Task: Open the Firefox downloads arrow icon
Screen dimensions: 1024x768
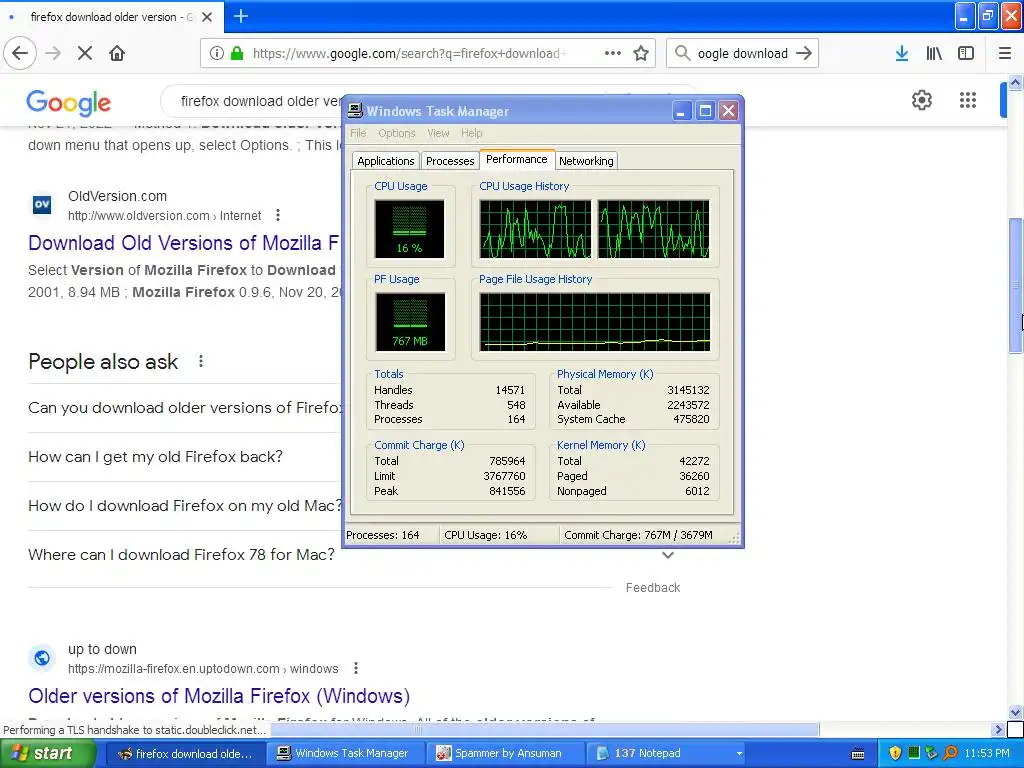Action: (x=901, y=54)
